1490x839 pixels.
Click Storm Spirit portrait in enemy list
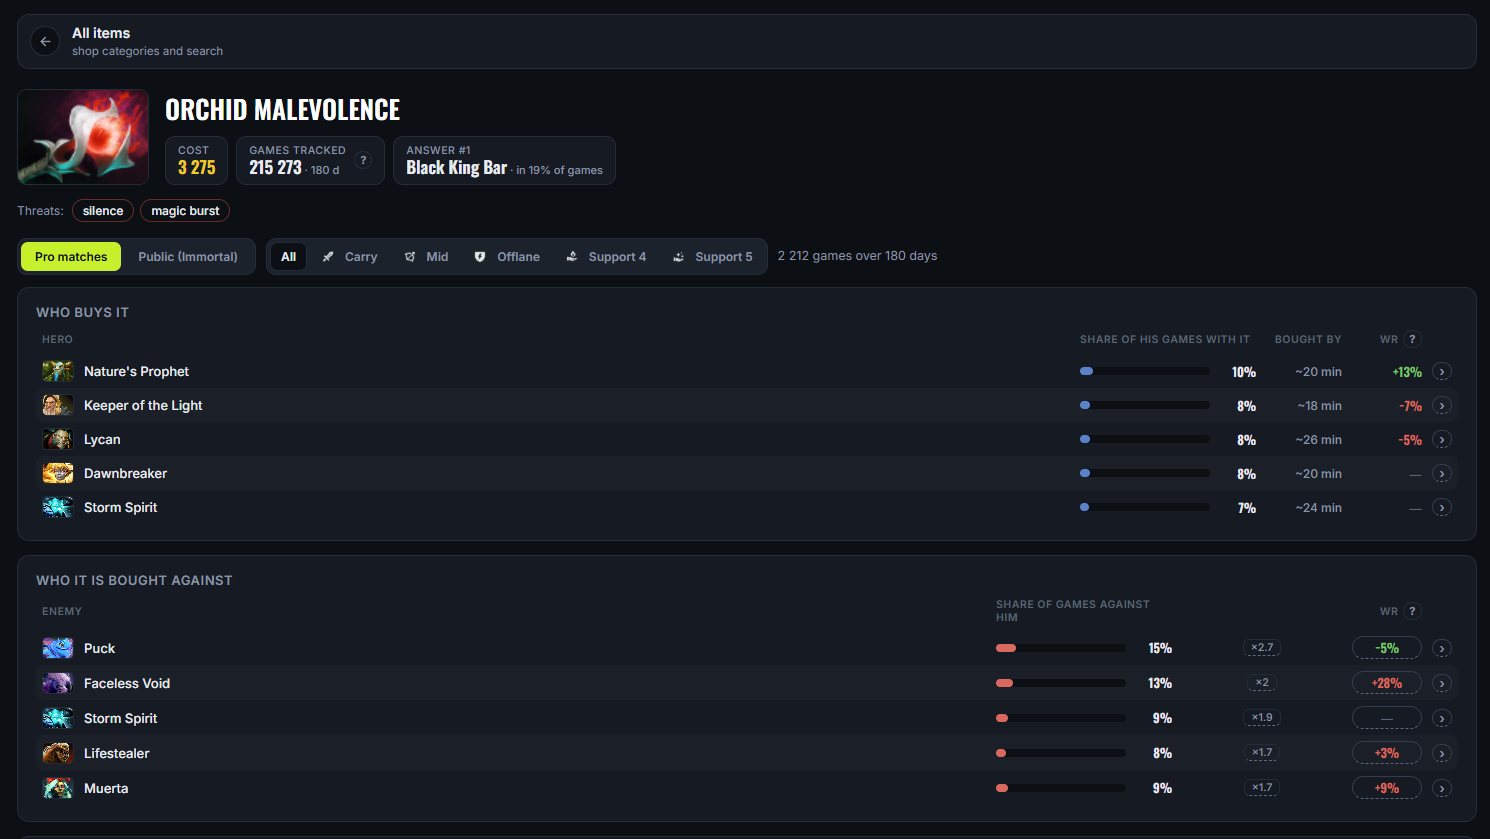tap(58, 718)
